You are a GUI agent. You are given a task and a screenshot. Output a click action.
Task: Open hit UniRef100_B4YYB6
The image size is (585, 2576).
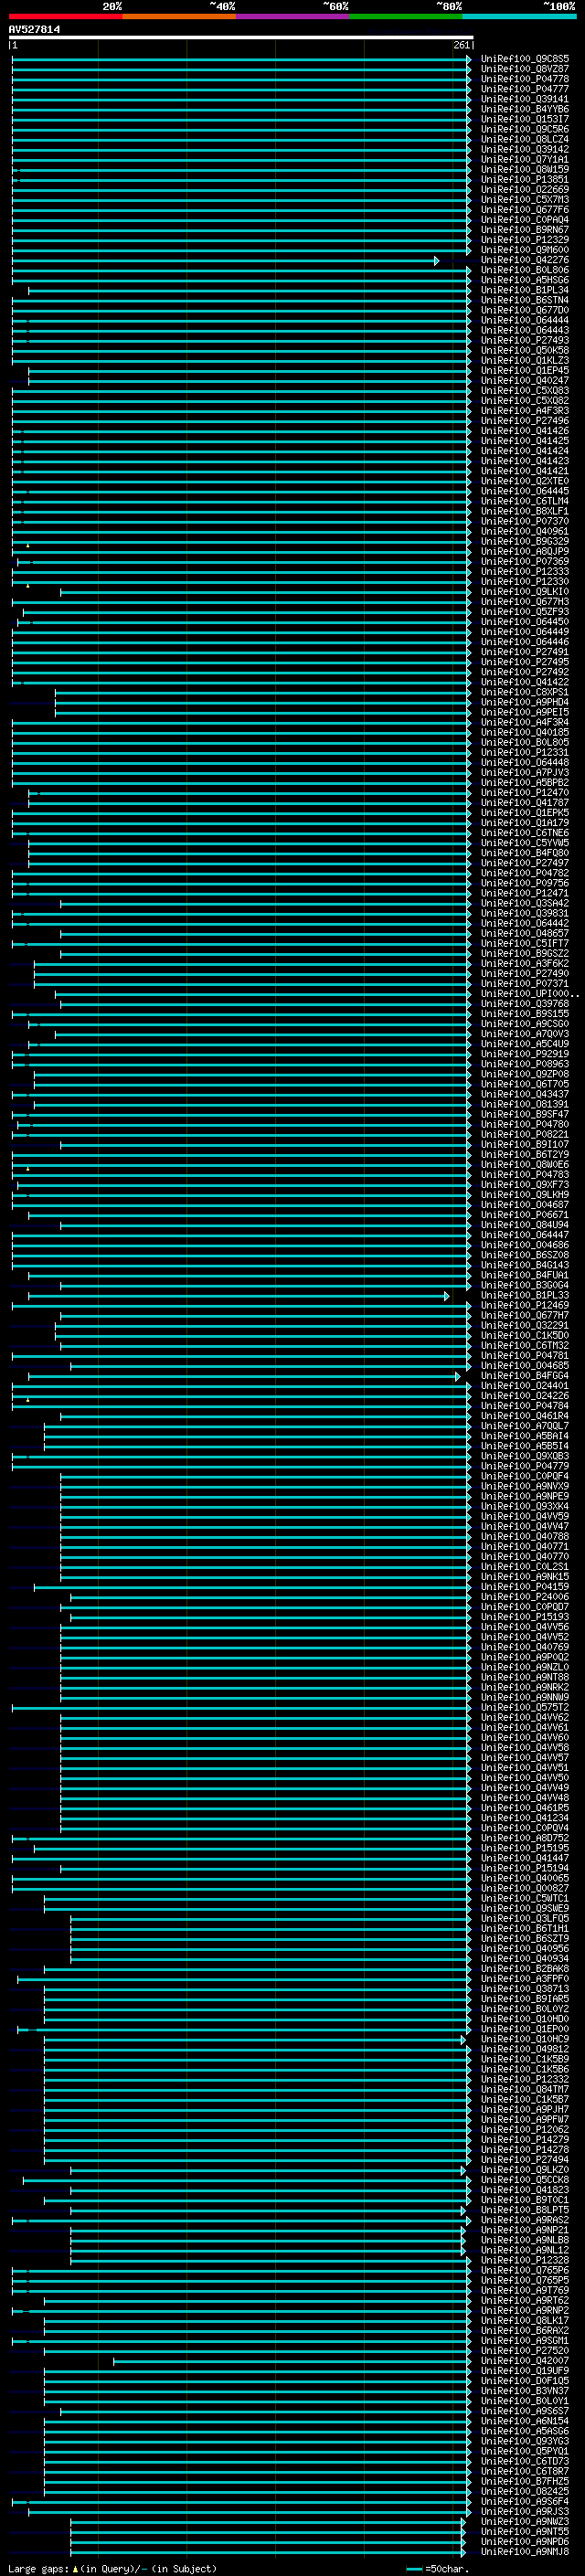coord(524,109)
